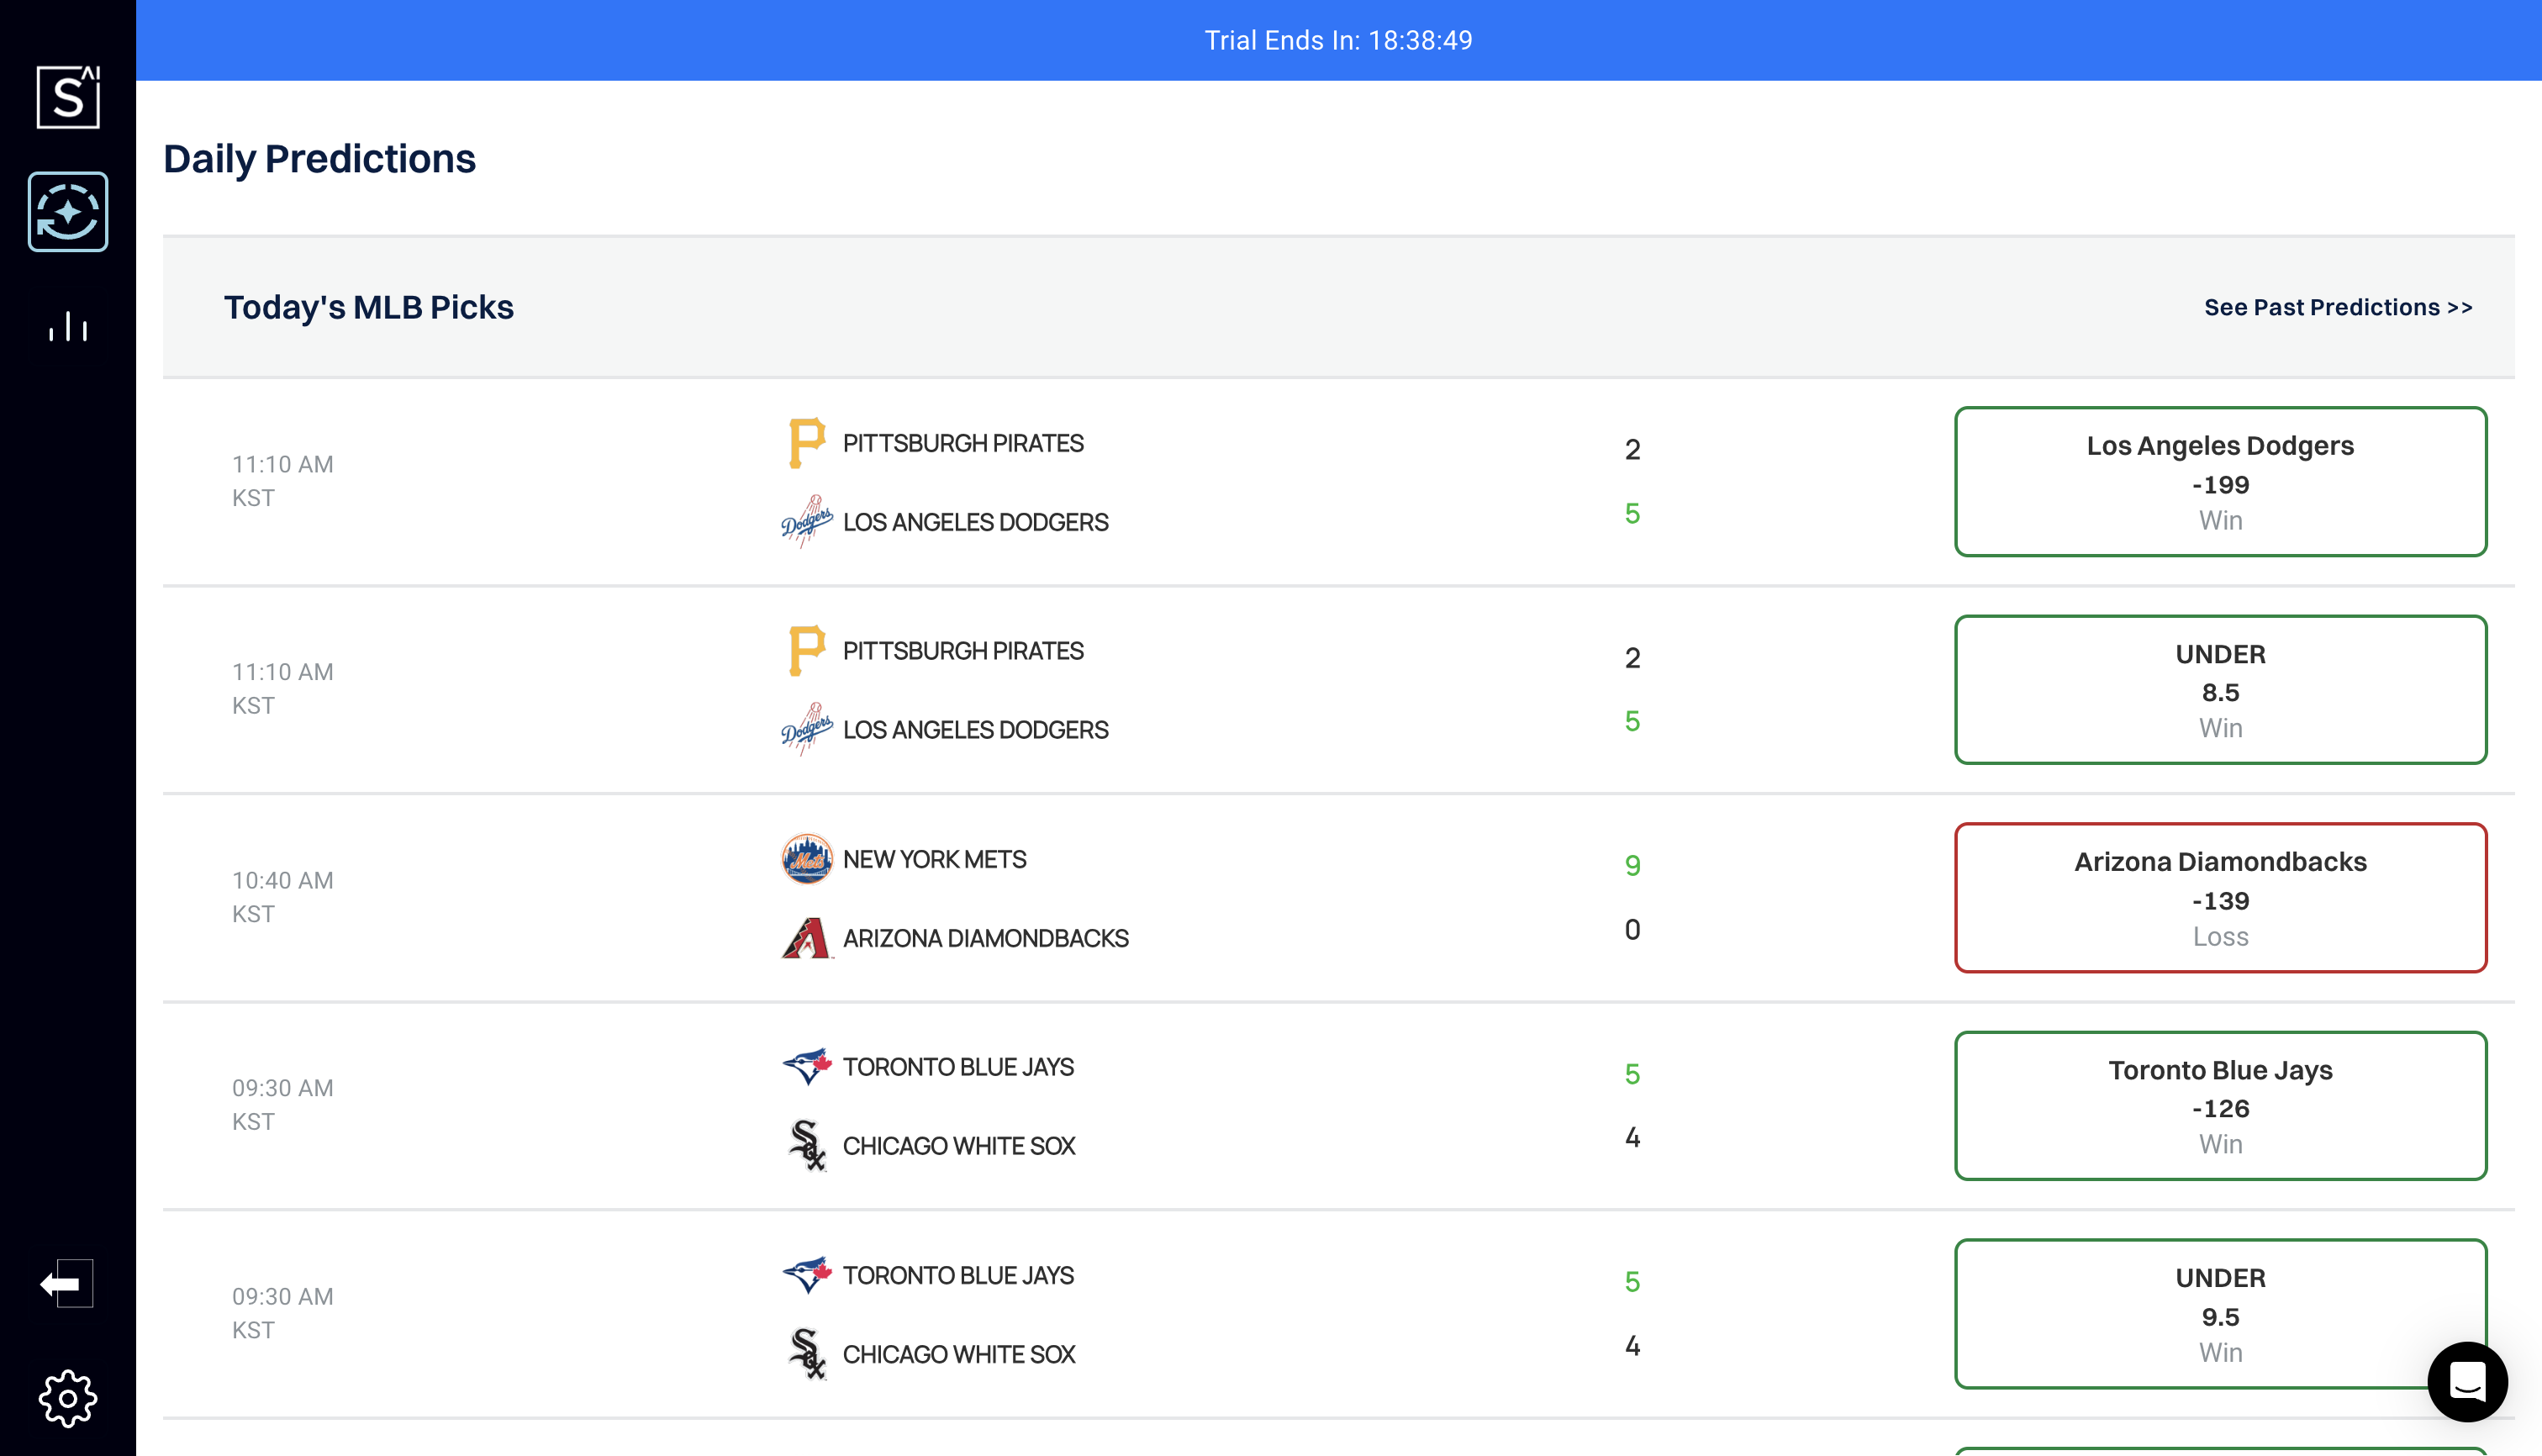Click the S AI logo in sidebar

(x=68, y=97)
